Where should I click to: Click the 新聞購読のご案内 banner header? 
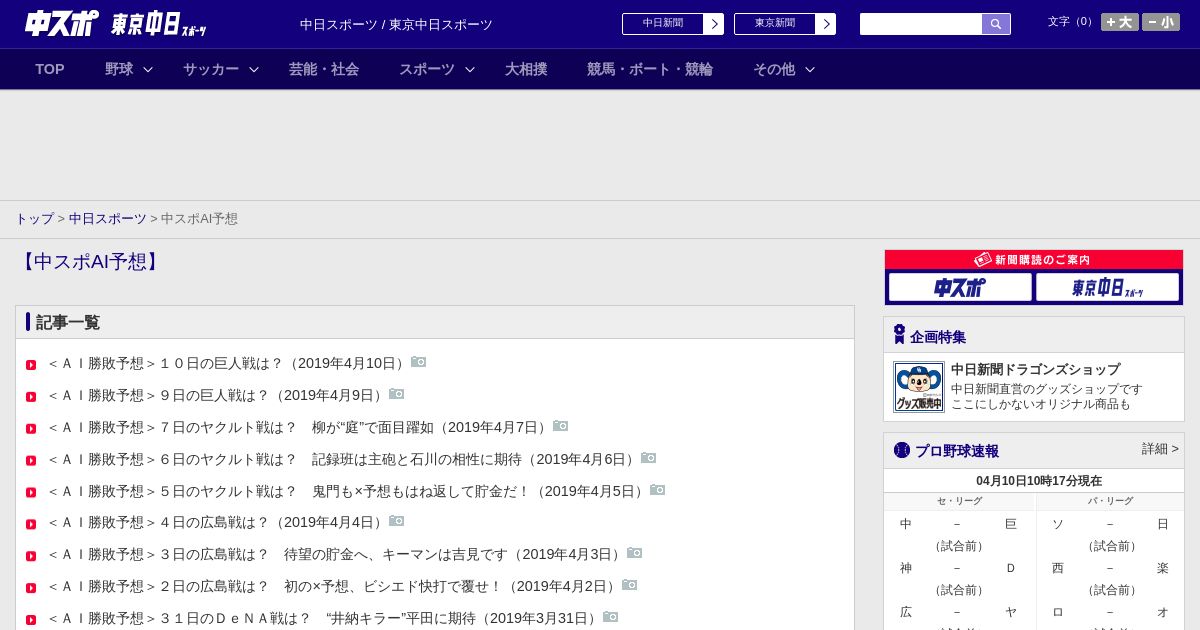pos(1034,260)
